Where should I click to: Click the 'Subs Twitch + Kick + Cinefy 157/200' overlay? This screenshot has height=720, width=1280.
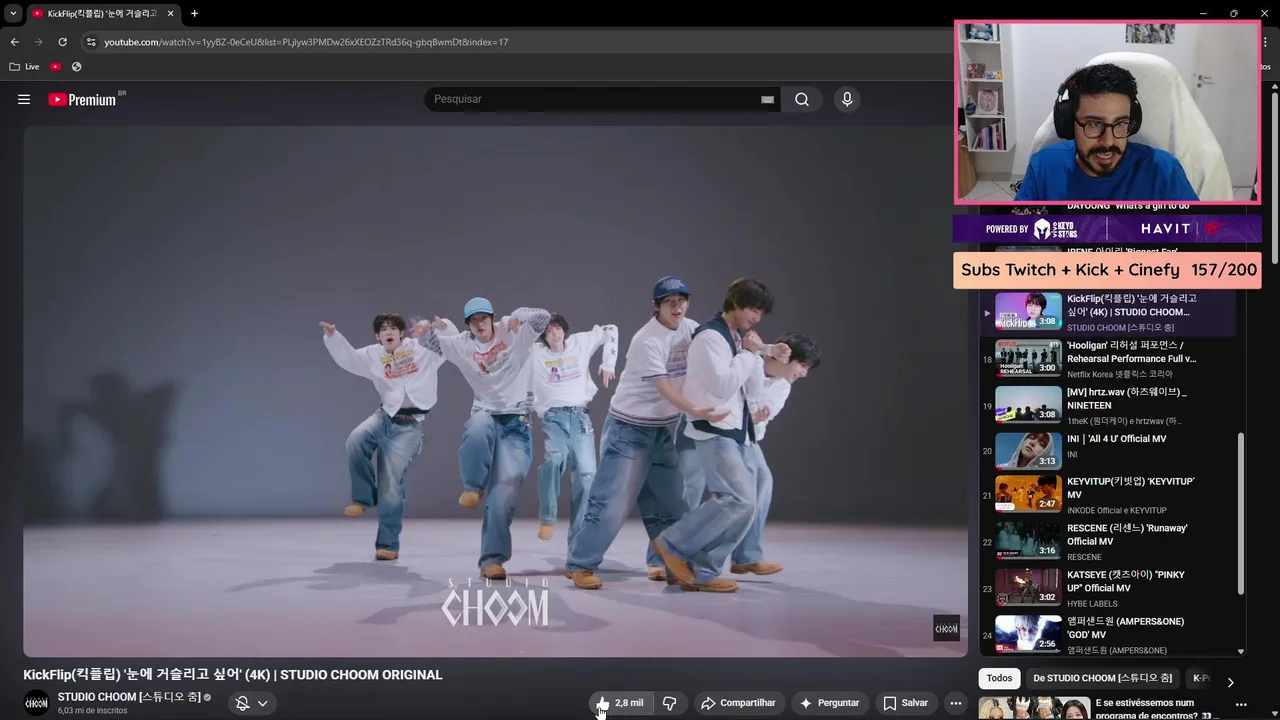tap(1108, 270)
